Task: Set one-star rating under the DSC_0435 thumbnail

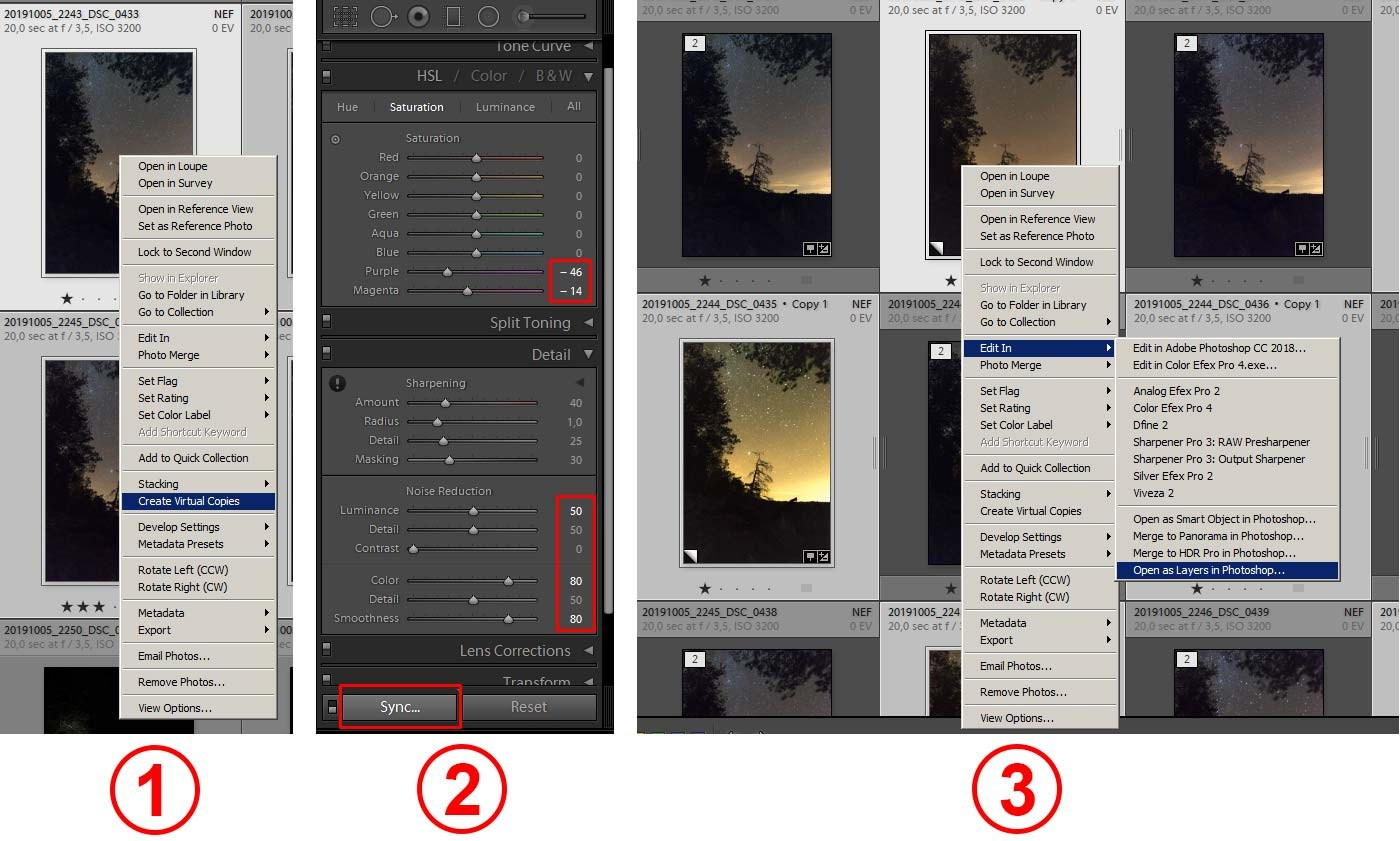Action: click(x=705, y=283)
